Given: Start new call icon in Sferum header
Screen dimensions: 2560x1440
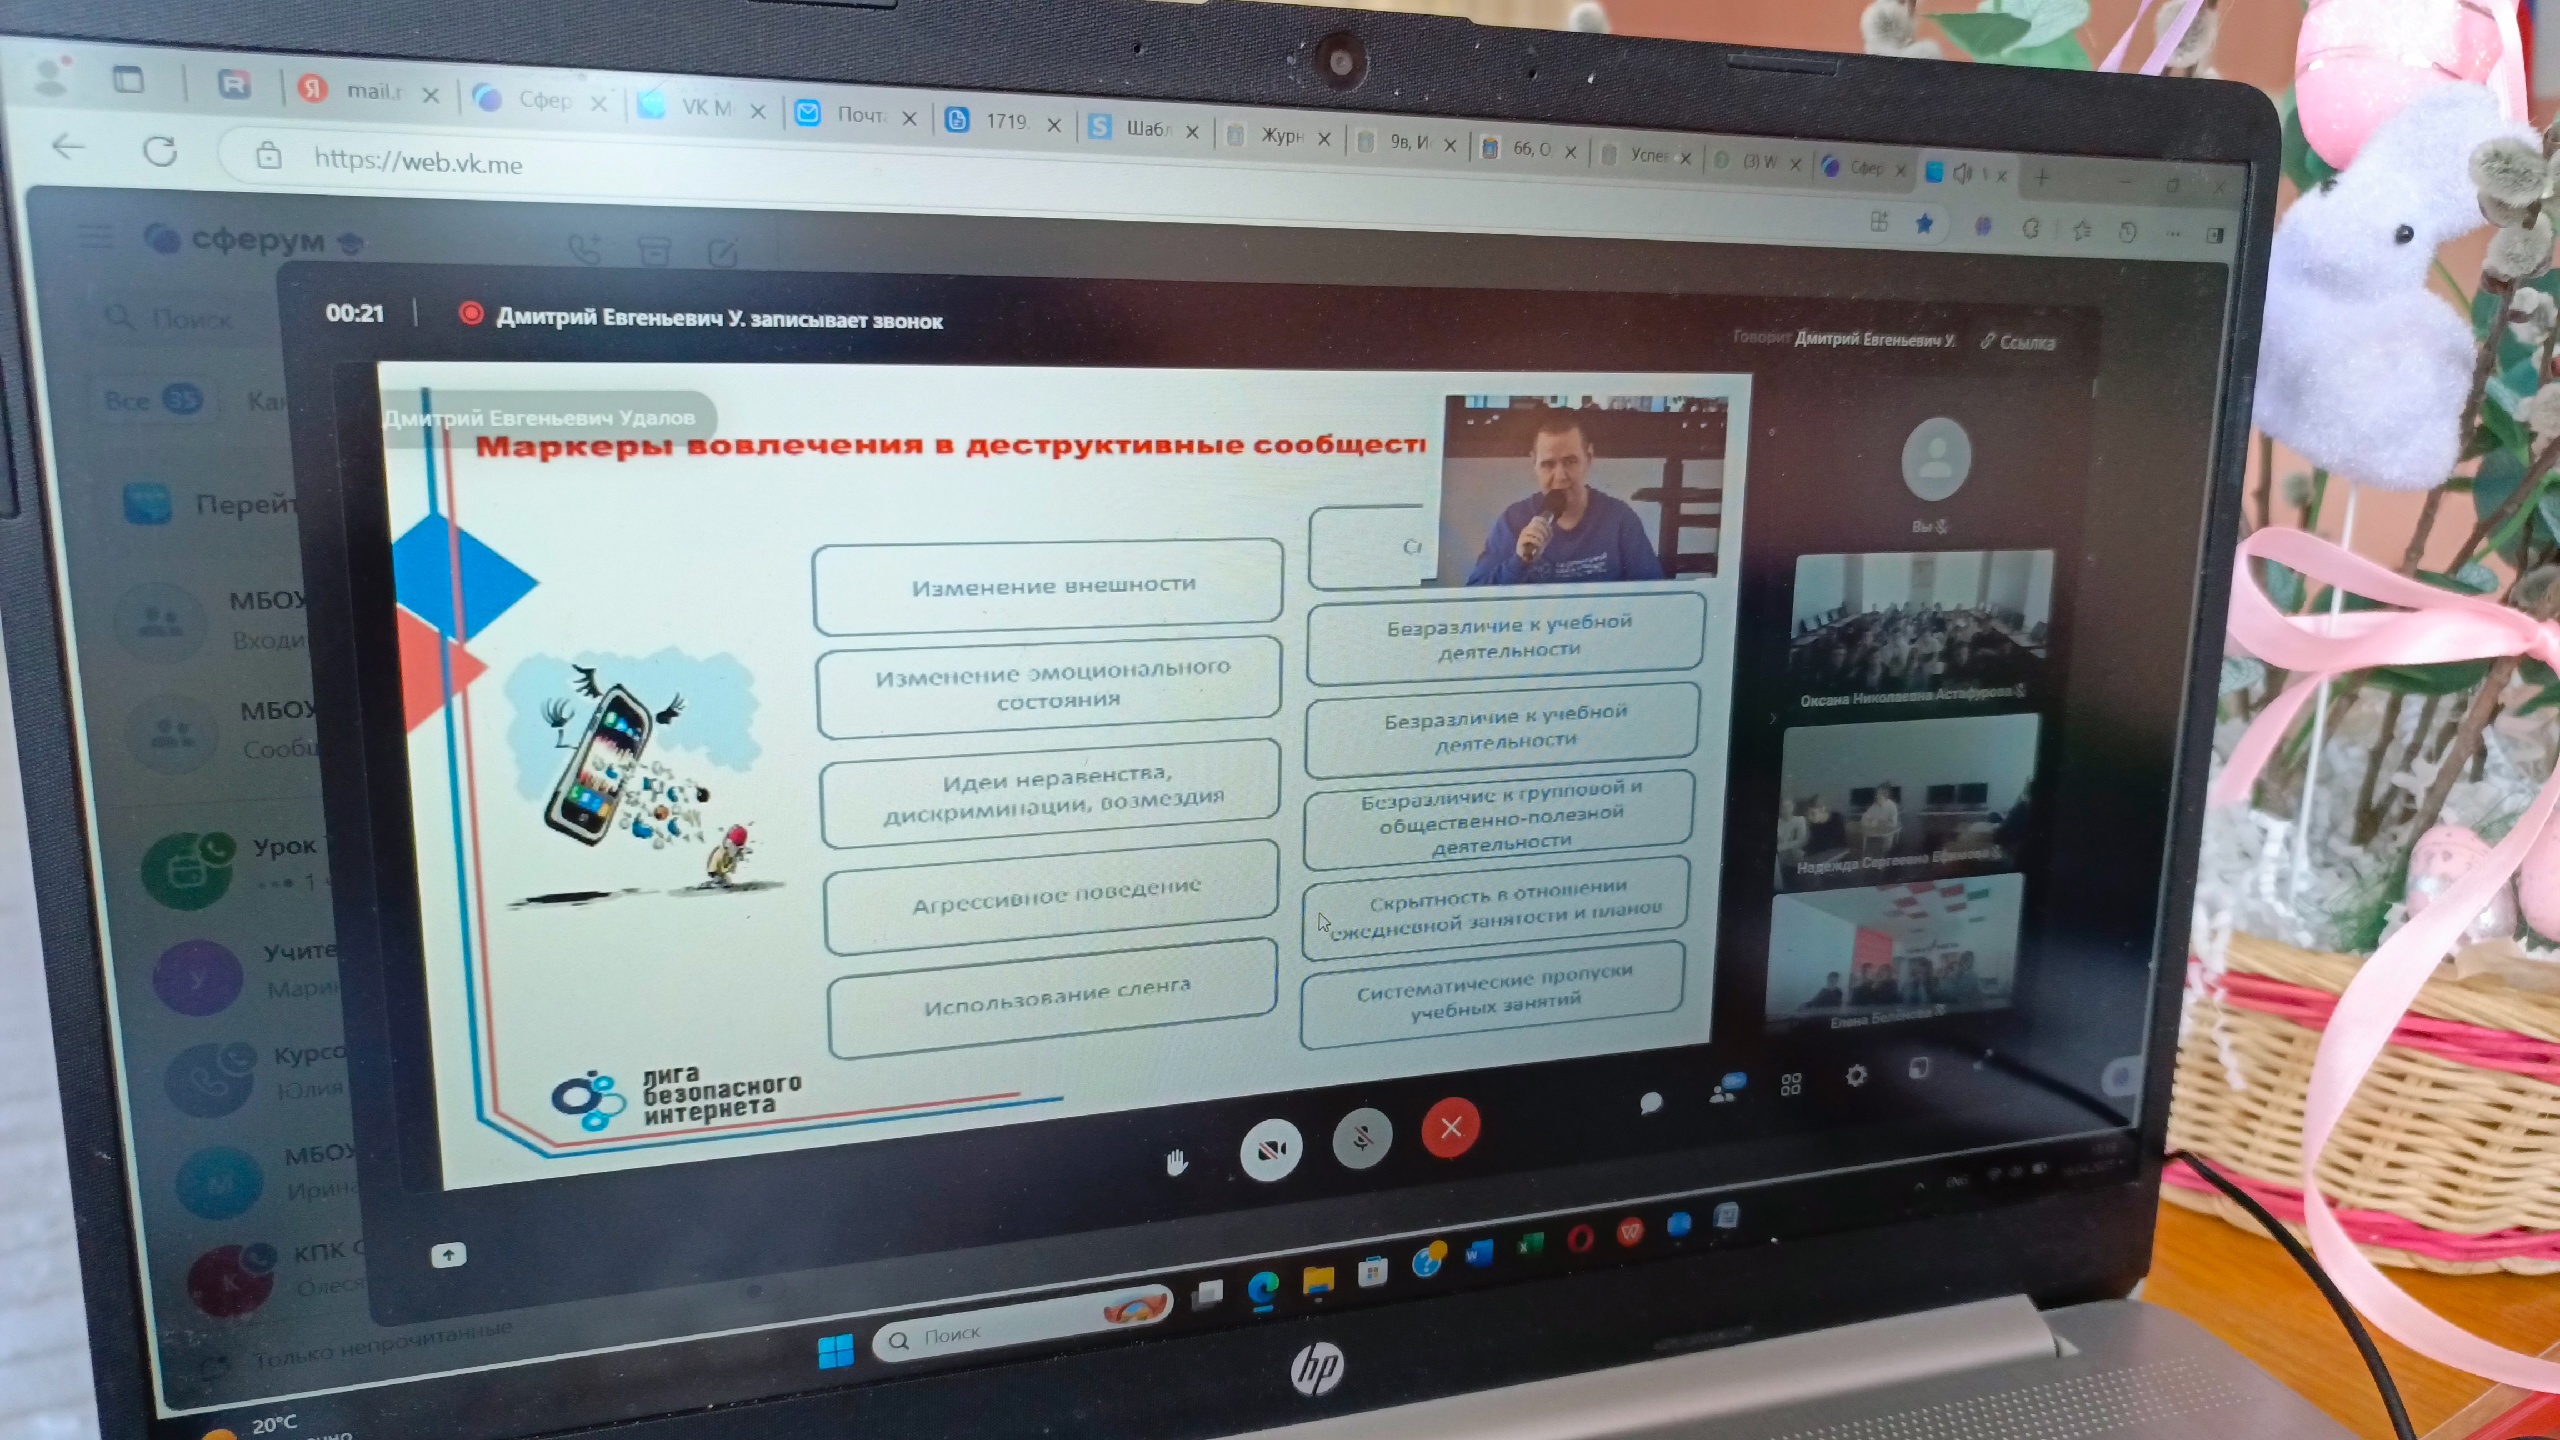Looking at the screenshot, I should [x=585, y=250].
